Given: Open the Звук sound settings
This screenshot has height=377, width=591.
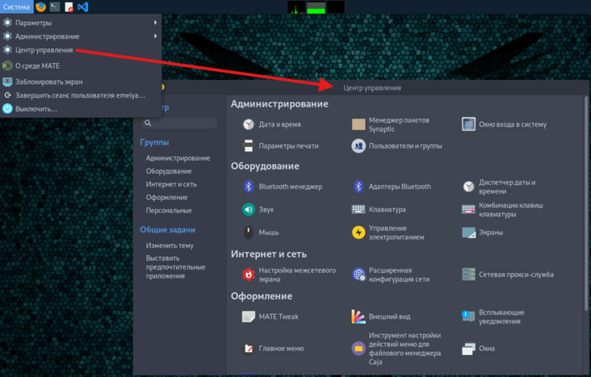Looking at the screenshot, I should [x=259, y=210].
